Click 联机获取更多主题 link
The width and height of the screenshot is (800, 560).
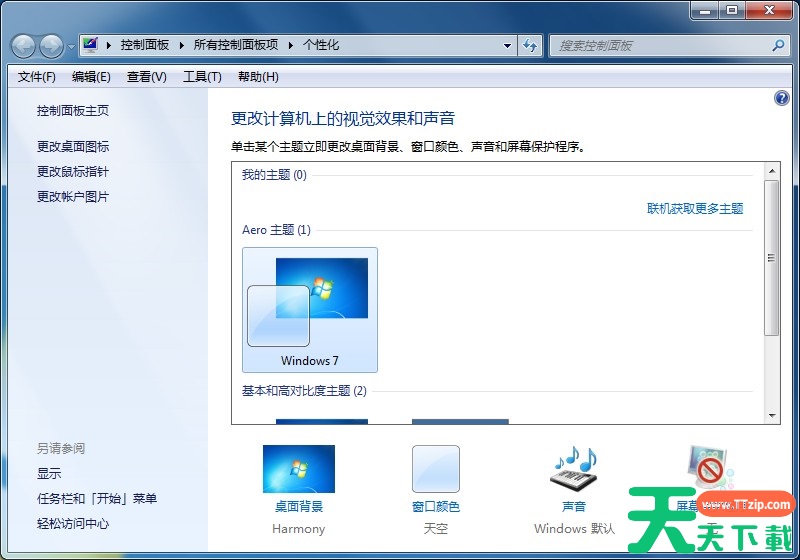695,209
